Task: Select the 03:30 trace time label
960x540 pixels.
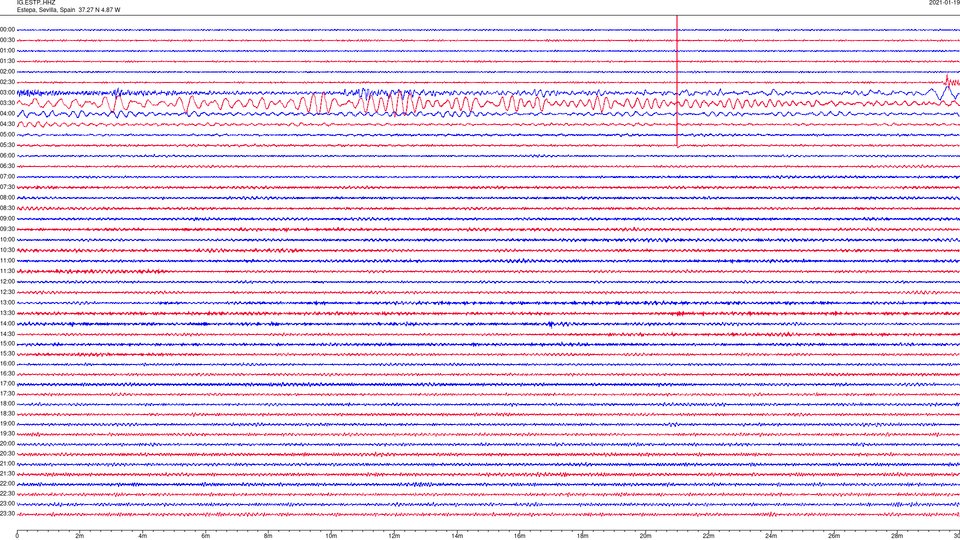Action: click(7, 103)
